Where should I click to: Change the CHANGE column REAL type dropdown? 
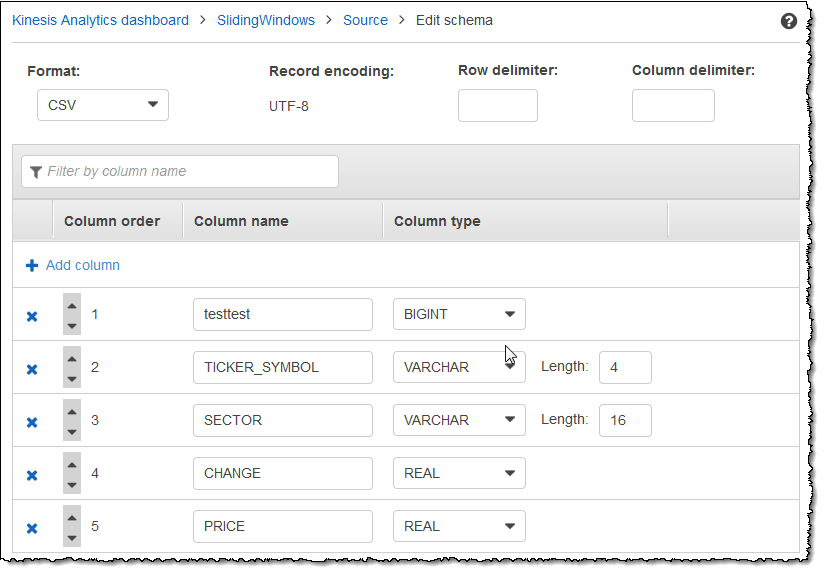click(x=459, y=473)
